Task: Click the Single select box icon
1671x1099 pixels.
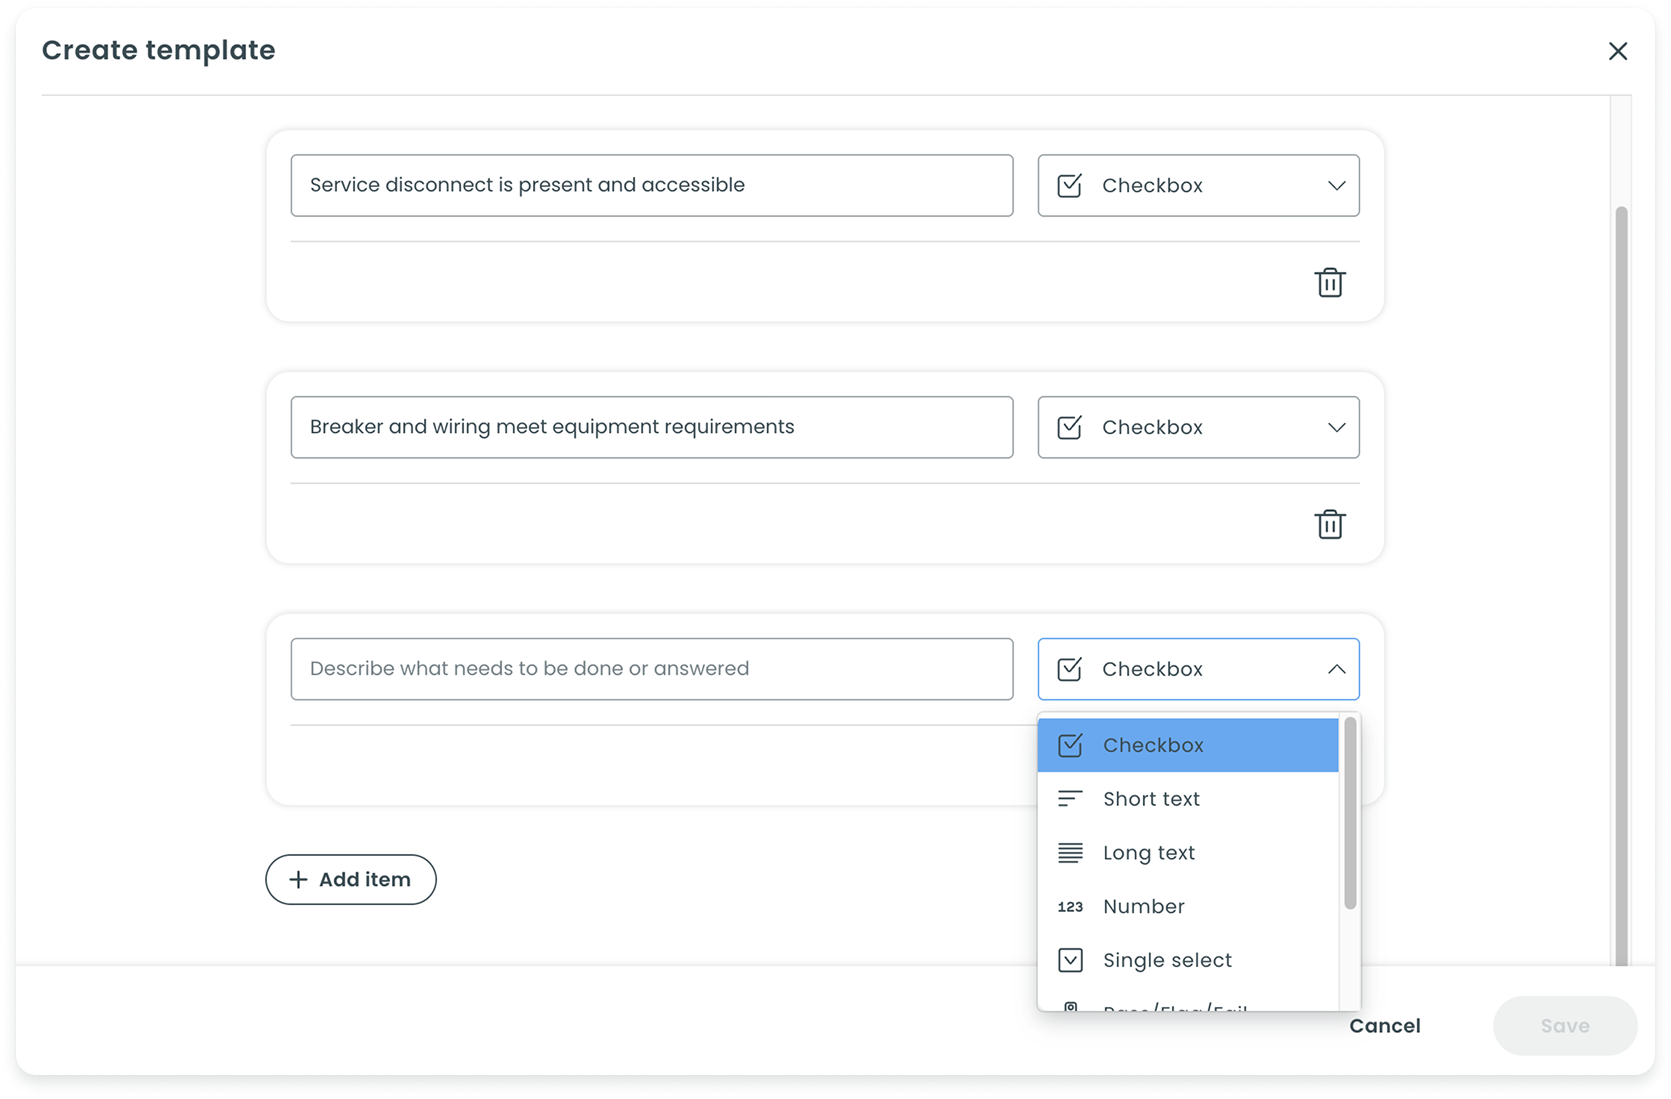Action: [x=1070, y=960]
